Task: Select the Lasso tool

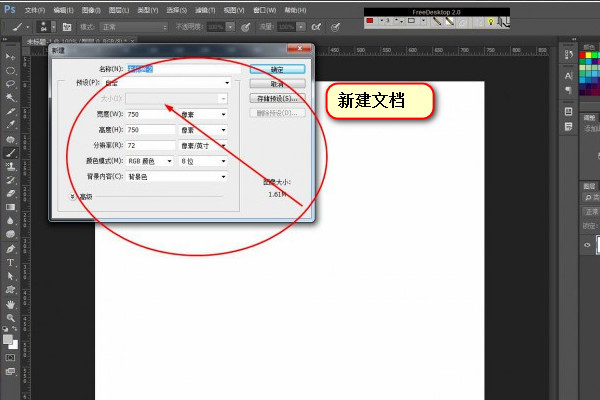Action: tap(10, 84)
